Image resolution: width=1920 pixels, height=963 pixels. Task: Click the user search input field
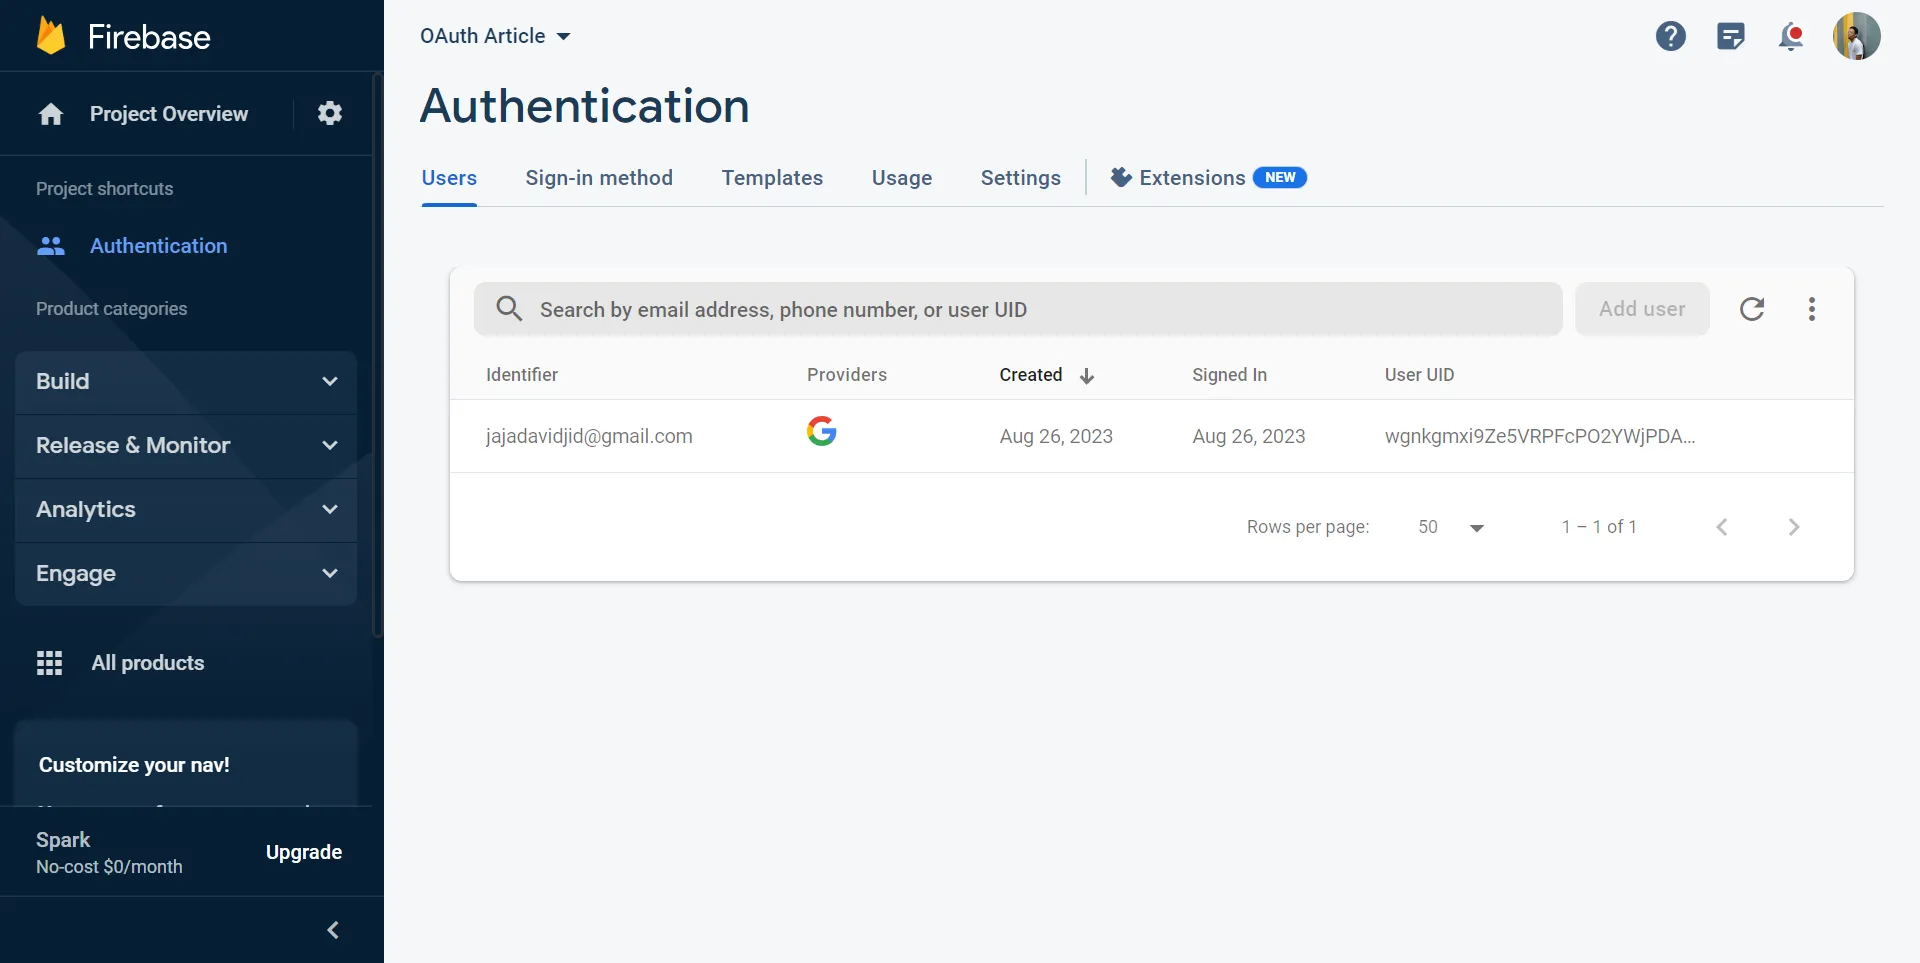[1000, 308]
